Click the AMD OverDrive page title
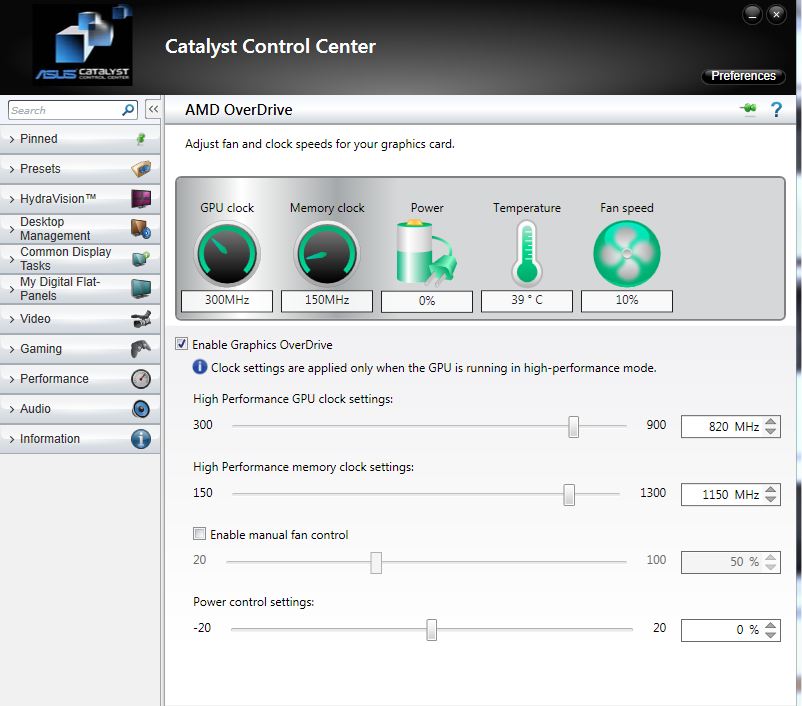Screen dimensions: 802x706 click(239, 109)
